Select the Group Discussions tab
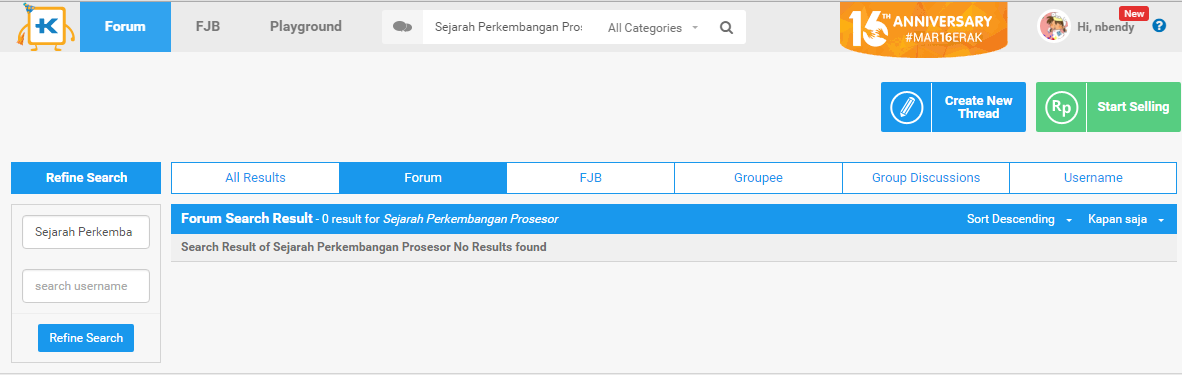 tap(926, 178)
